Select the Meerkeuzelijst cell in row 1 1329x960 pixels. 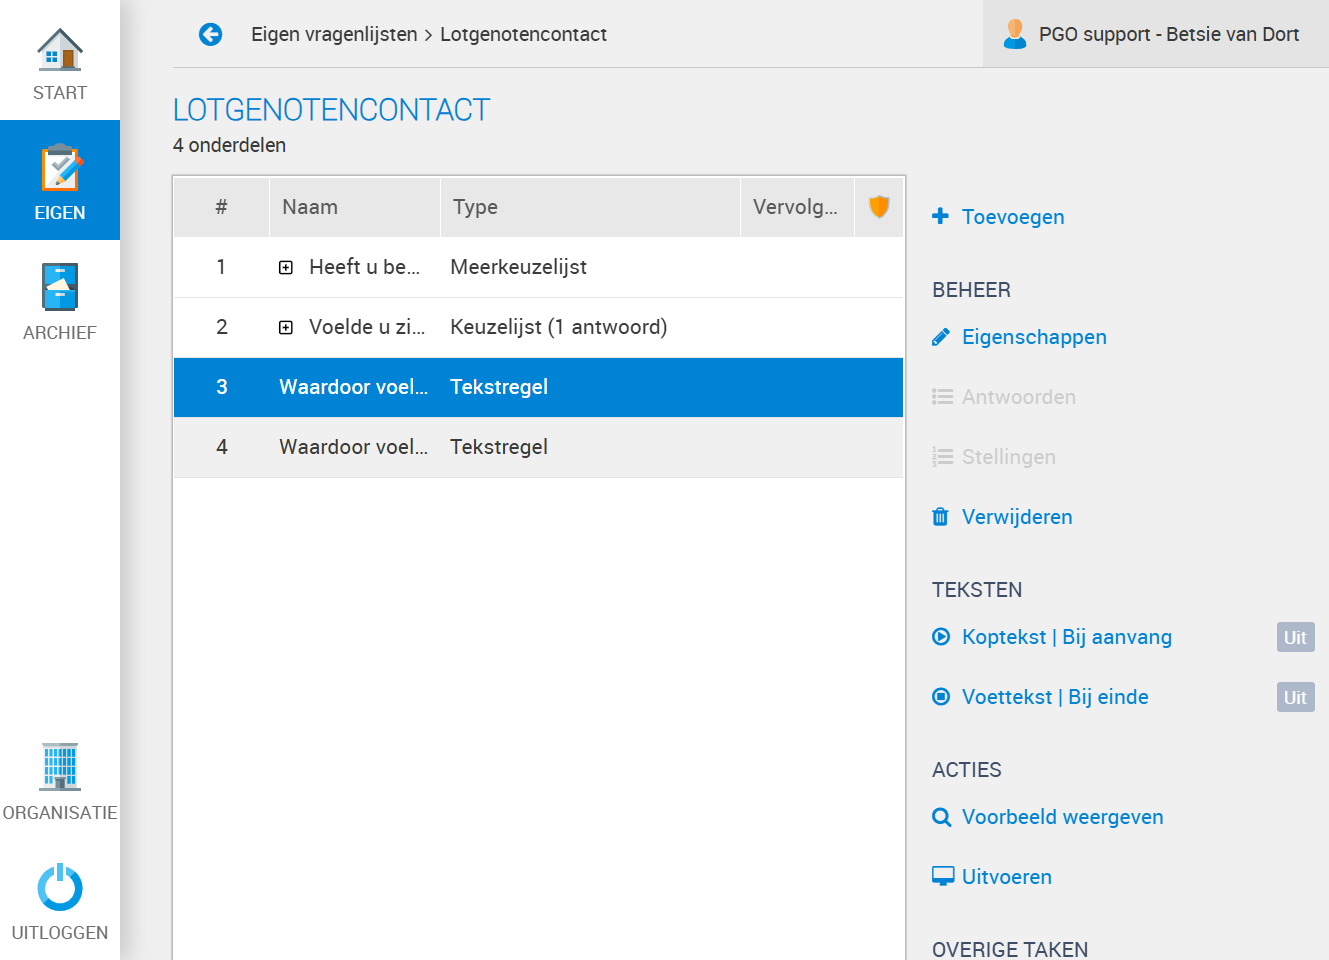pos(518,267)
